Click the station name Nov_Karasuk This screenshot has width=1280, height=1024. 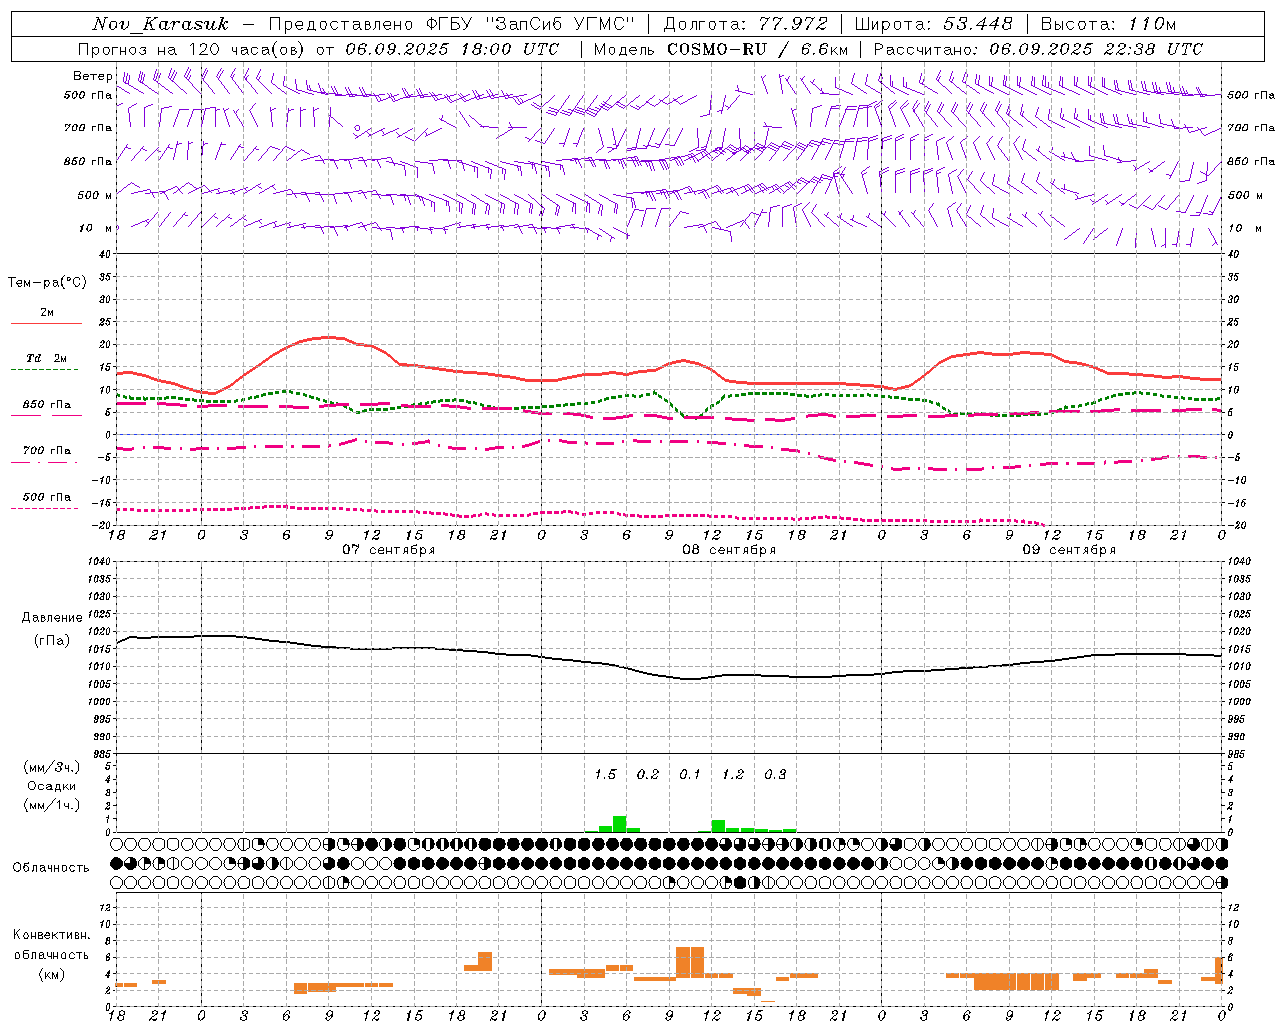[161, 24]
